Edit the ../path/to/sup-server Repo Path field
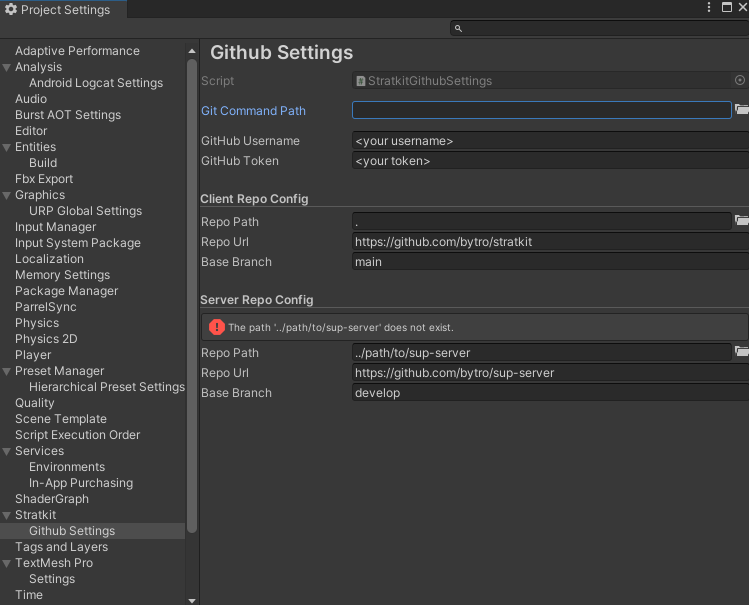 [x=541, y=352]
